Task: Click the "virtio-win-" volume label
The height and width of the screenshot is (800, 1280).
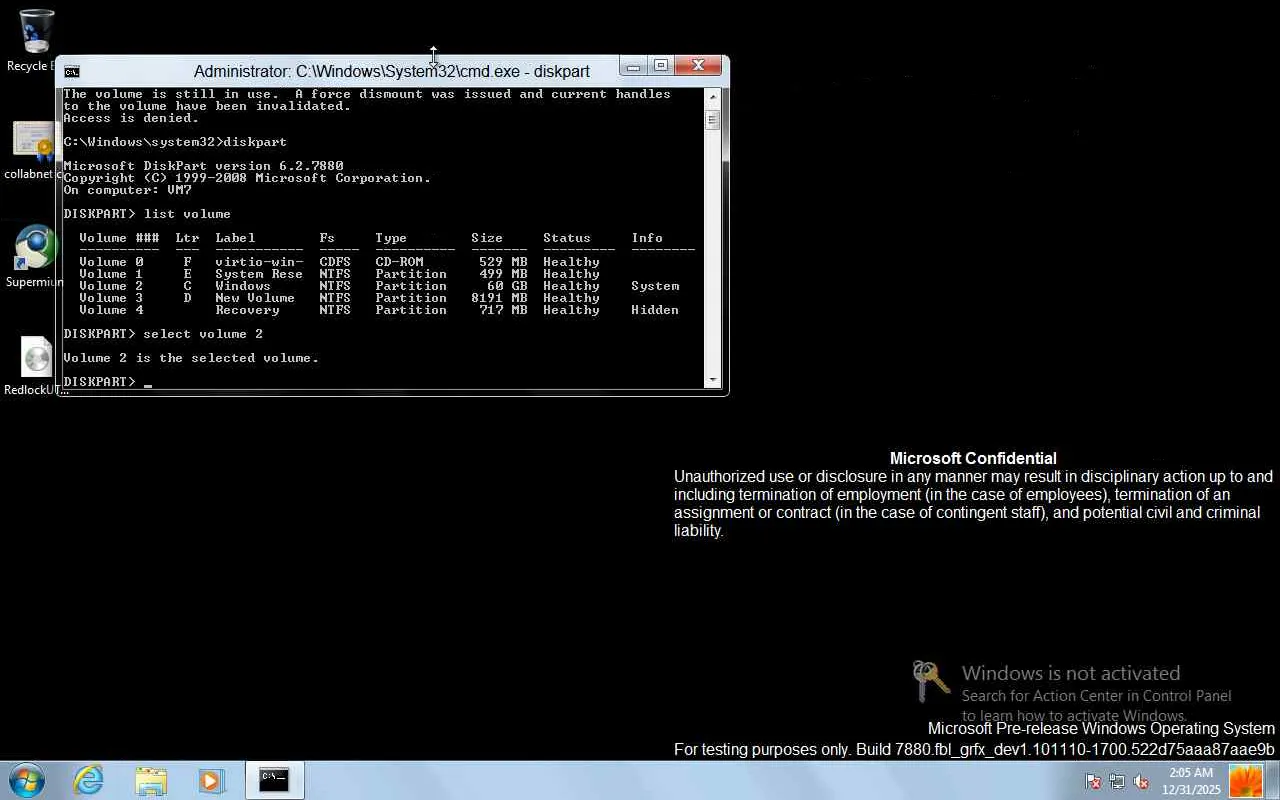Action: tap(259, 262)
